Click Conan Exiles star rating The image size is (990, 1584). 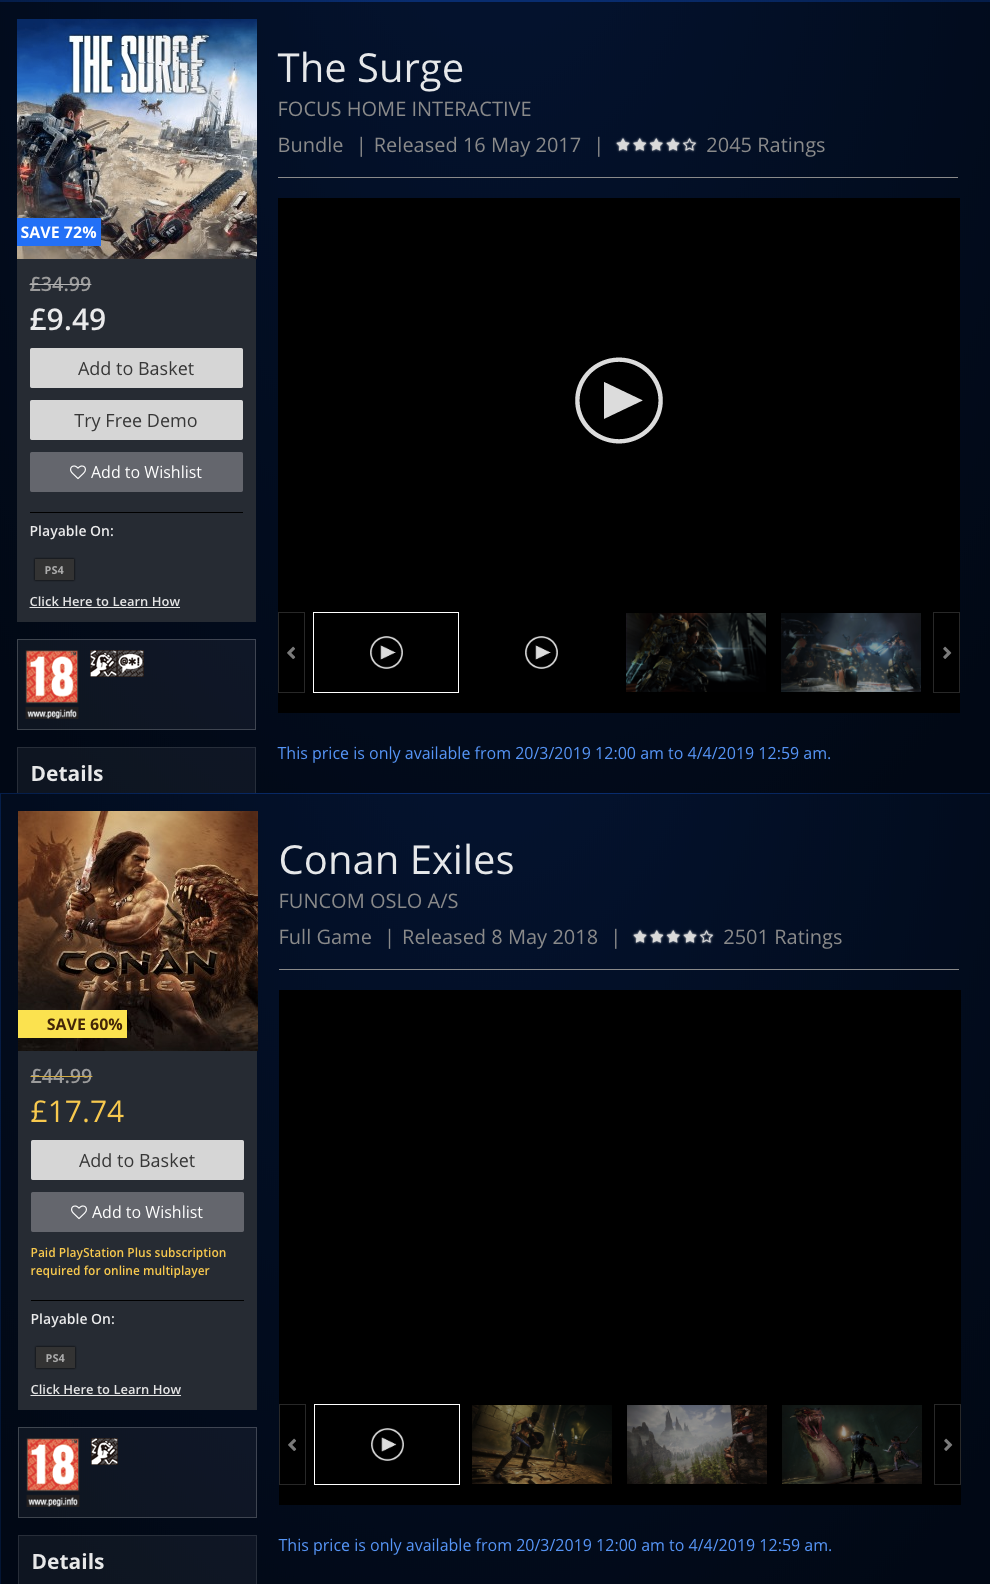673,937
